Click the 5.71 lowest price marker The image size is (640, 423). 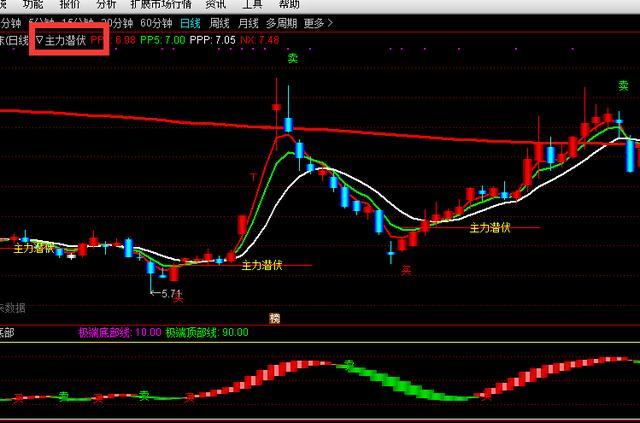[172, 294]
